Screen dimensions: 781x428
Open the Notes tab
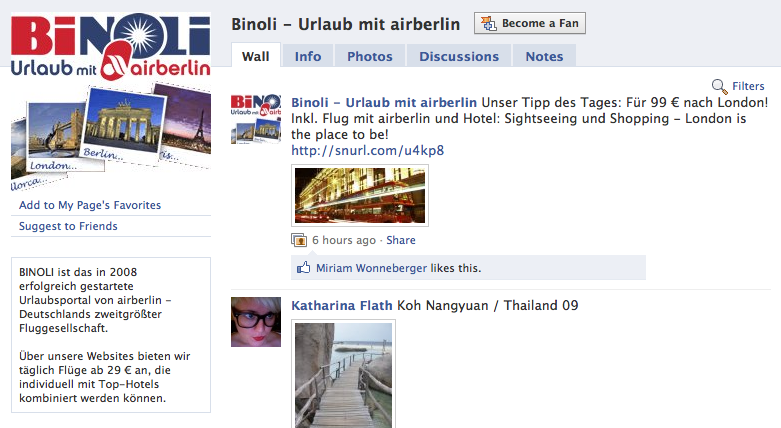pyautogui.click(x=544, y=56)
